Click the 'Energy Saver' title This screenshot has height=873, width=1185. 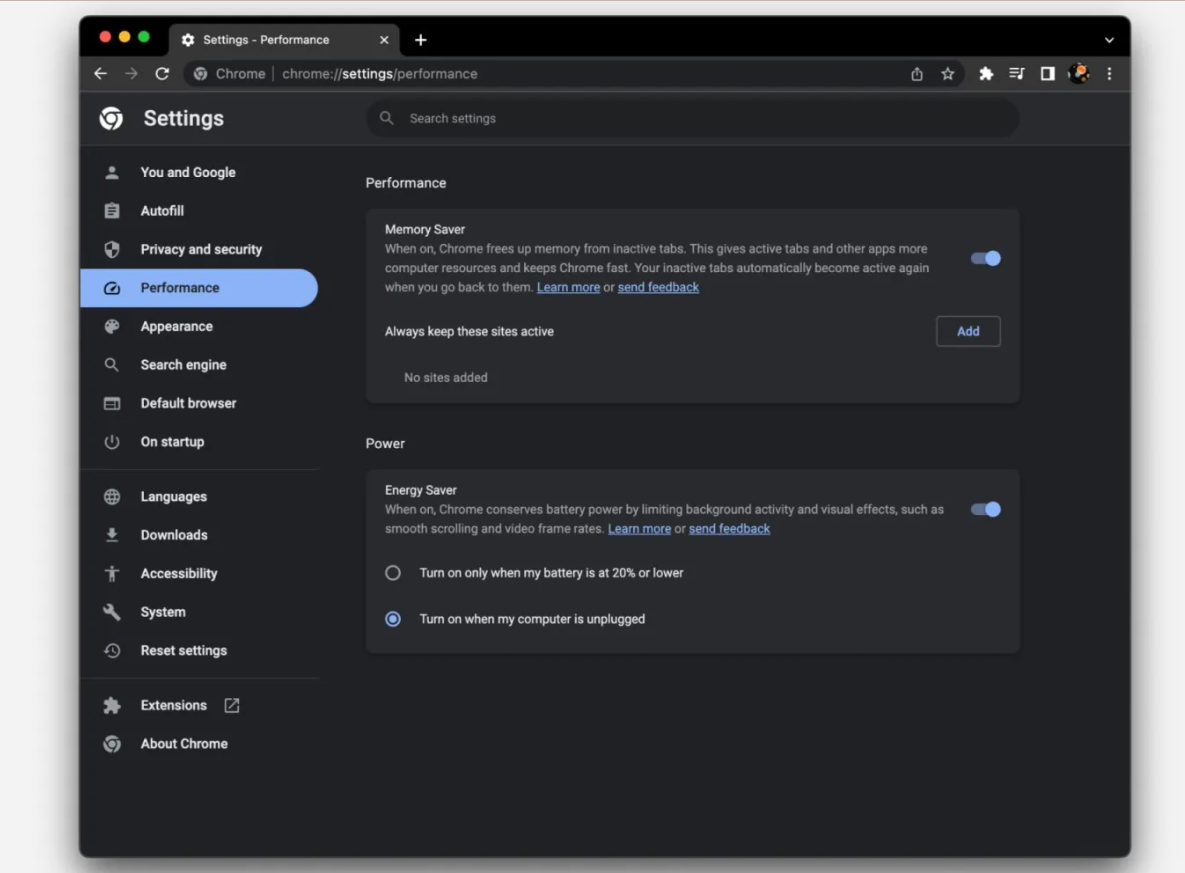(421, 490)
